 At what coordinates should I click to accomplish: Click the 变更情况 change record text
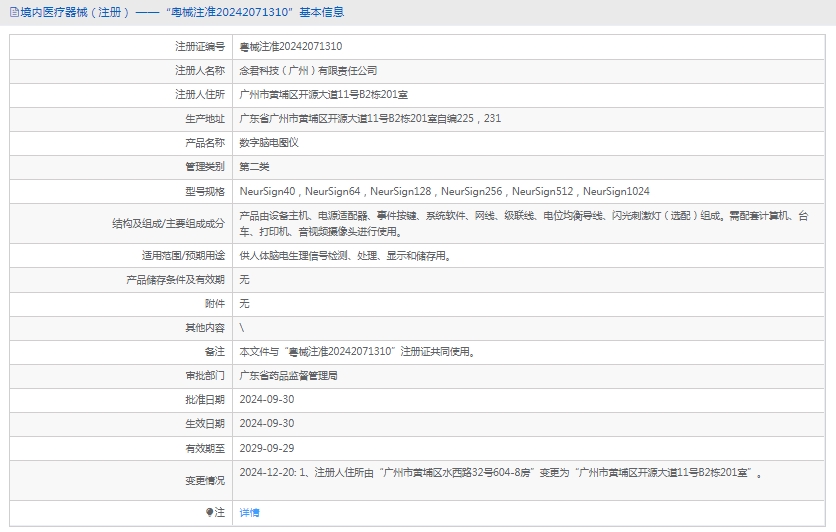coord(505,472)
